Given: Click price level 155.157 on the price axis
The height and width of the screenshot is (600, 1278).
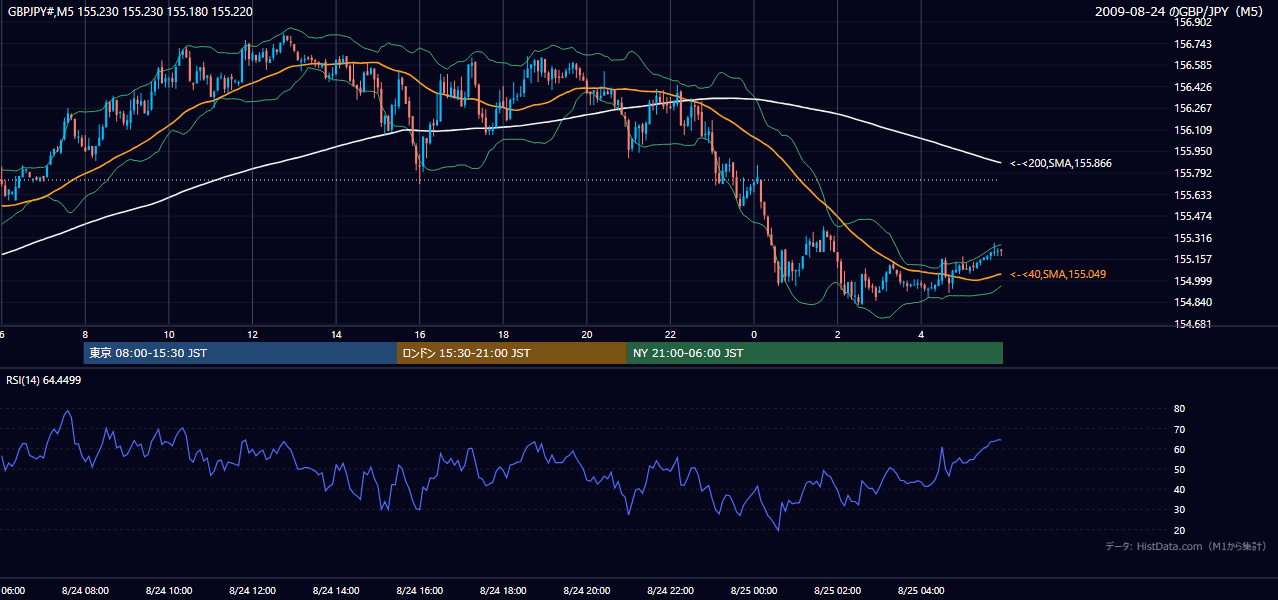Looking at the screenshot, I should (x=1193, y=259).
